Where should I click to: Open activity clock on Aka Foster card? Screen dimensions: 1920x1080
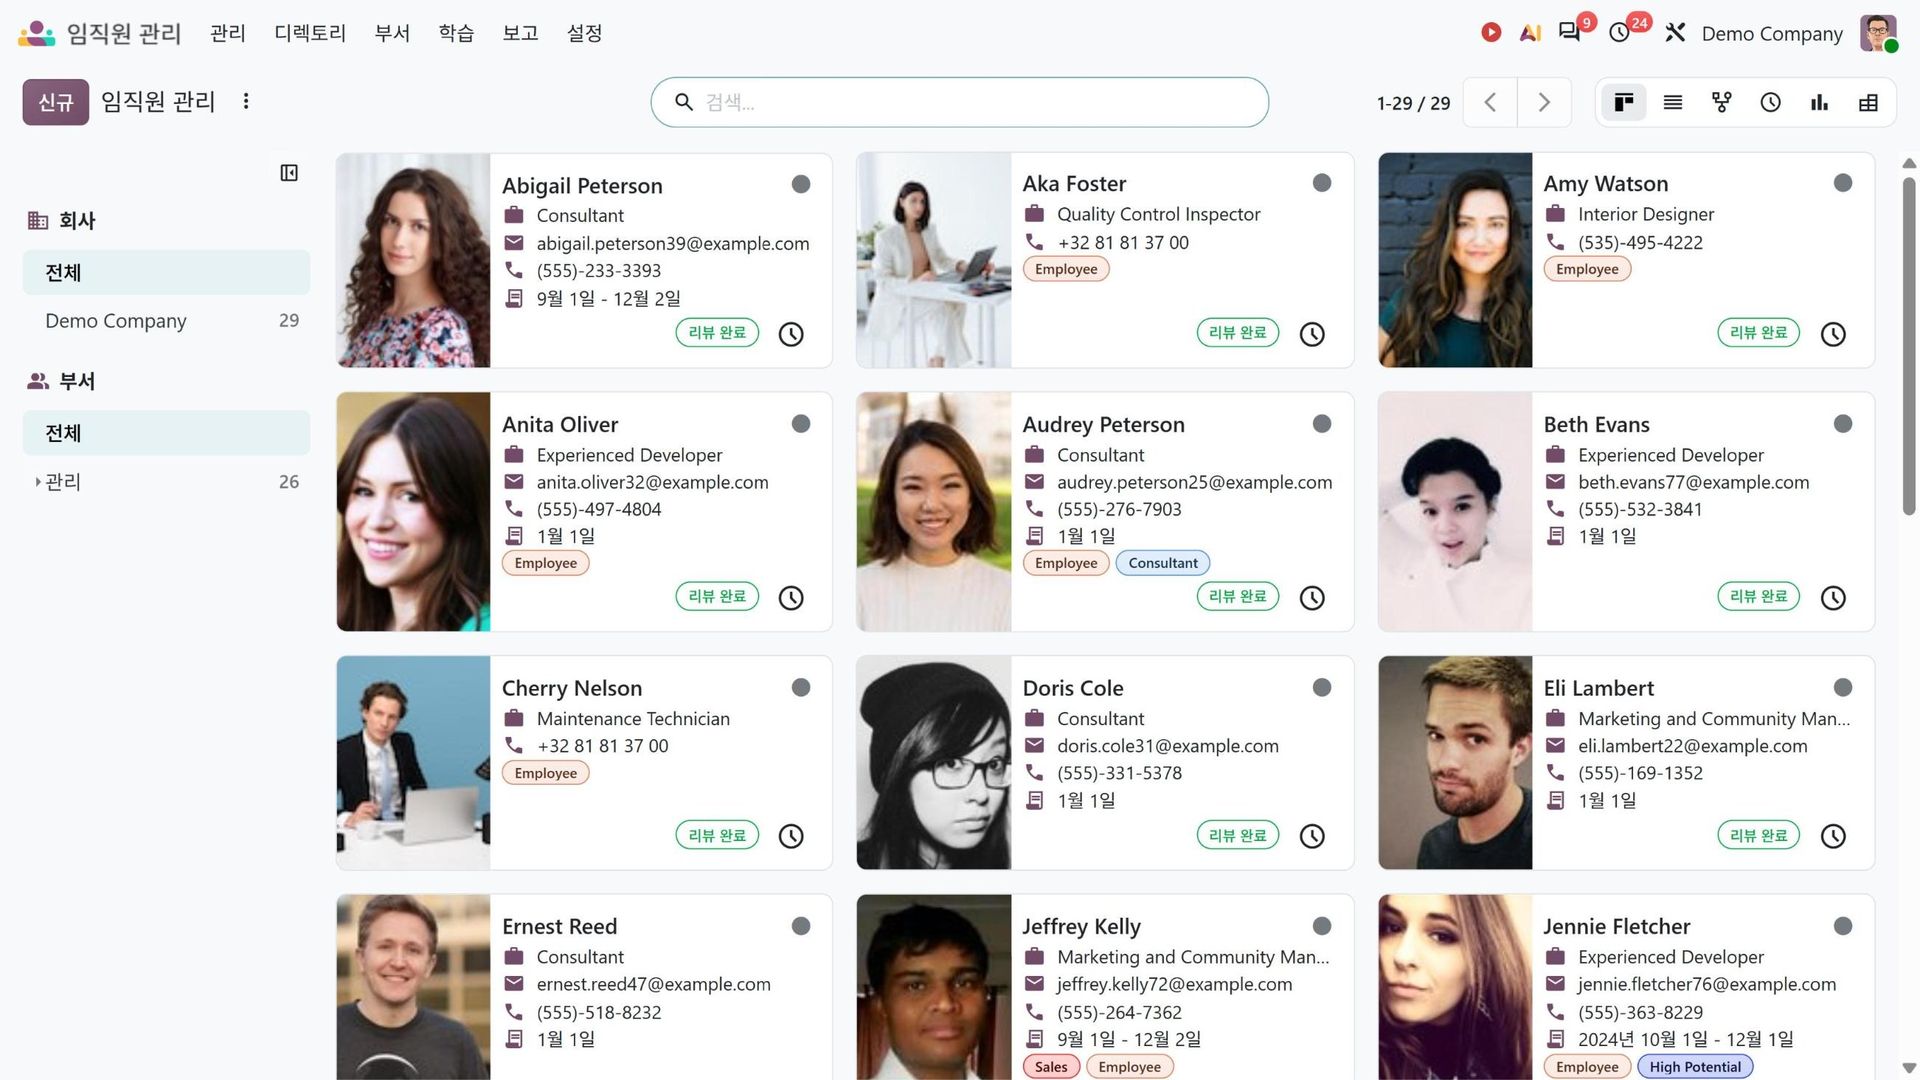pos(1312,334)
